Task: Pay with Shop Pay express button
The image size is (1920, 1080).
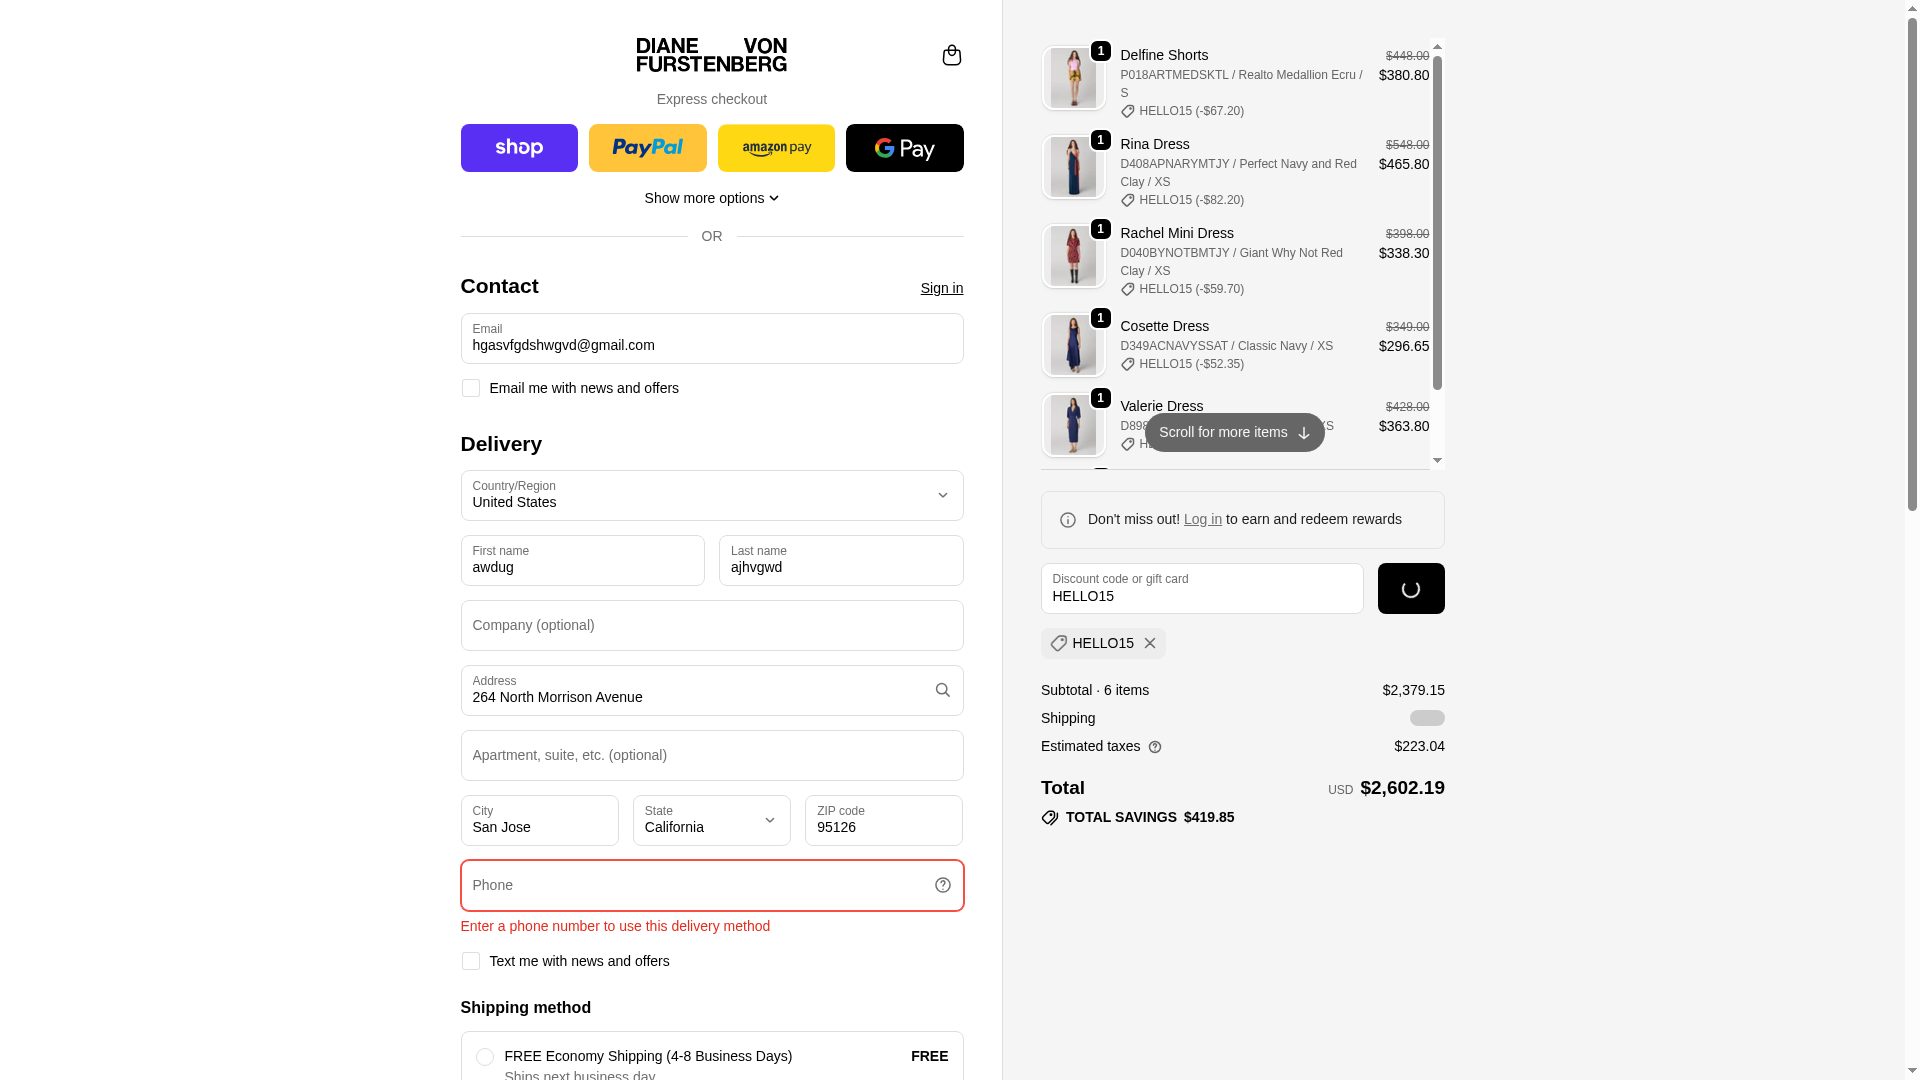Action: click(519, 148)
